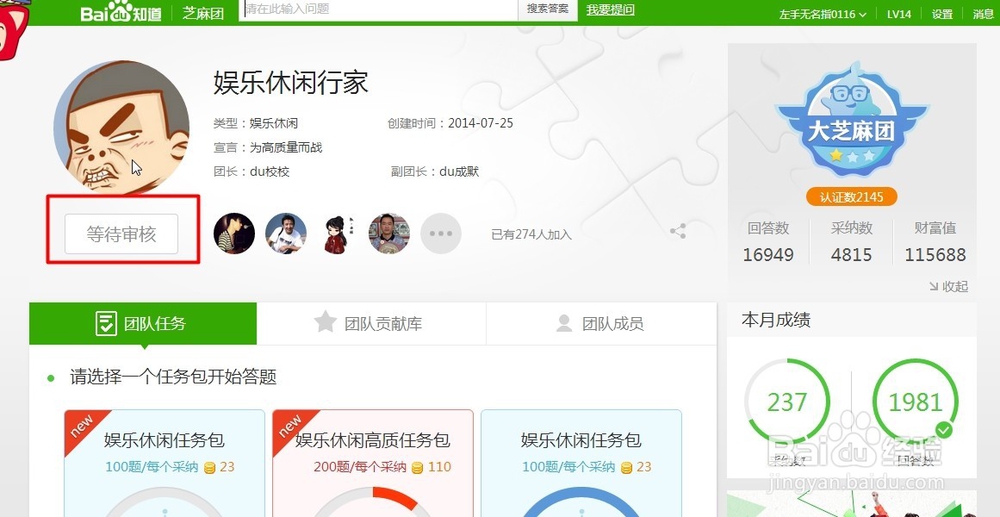The image size is (1000, 517).
Task: Open 设置 in the top bar
Action: [942, 14]
